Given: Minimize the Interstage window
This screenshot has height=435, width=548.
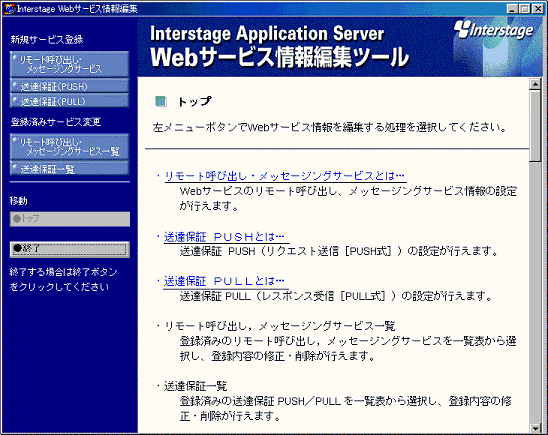Looking at the screenshot, I should tap(512, 9).
